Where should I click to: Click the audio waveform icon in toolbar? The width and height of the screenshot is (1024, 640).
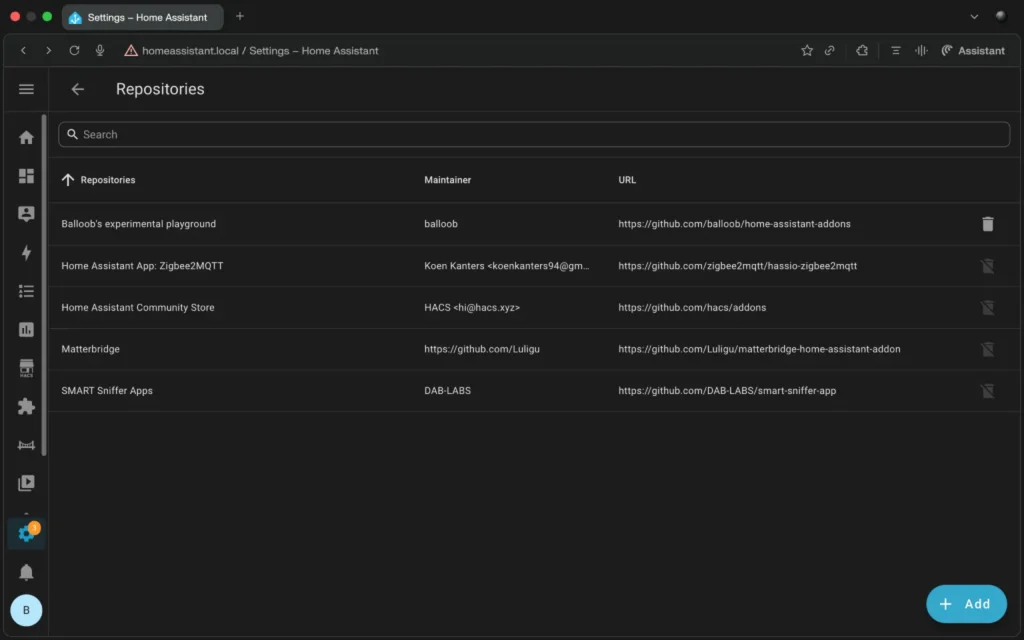[x=921, y=50]
